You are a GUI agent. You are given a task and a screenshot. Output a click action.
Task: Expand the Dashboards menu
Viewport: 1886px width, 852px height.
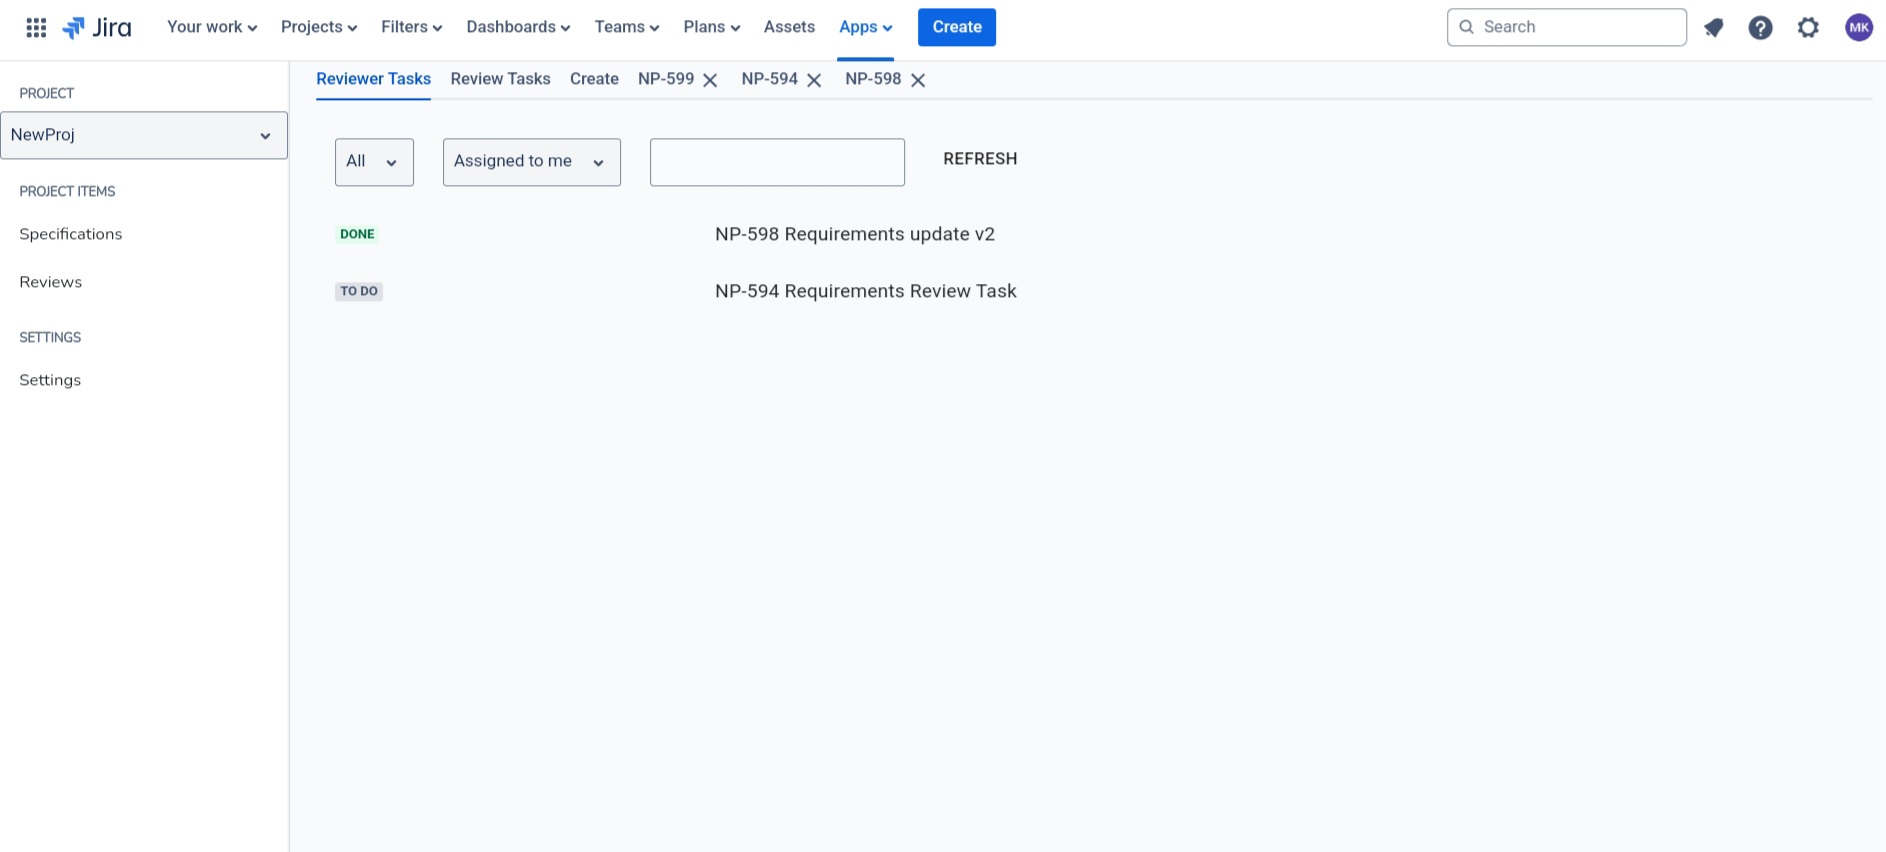(x=518, y=27)
